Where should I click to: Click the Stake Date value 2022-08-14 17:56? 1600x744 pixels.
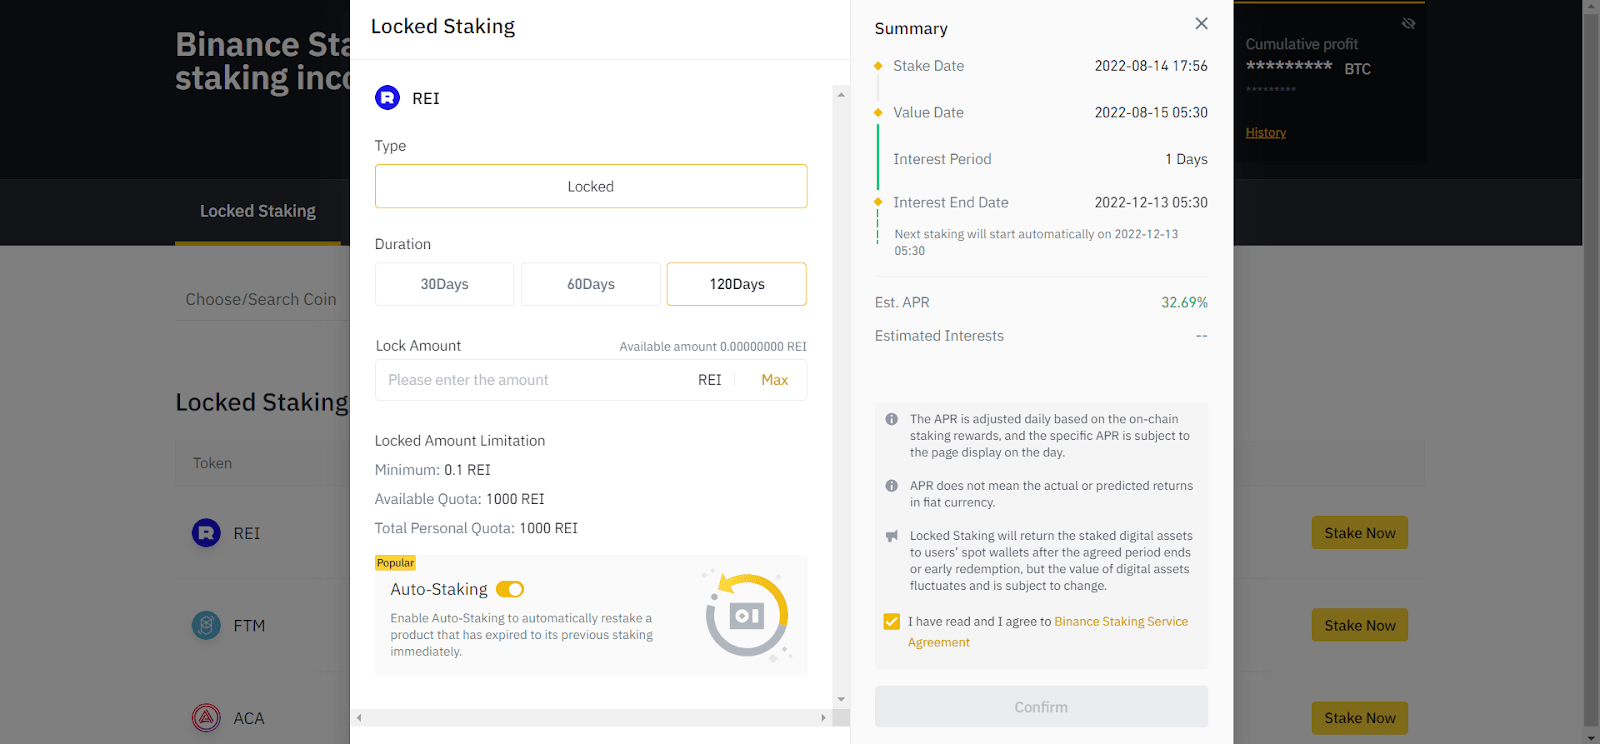pos(1151,66)
